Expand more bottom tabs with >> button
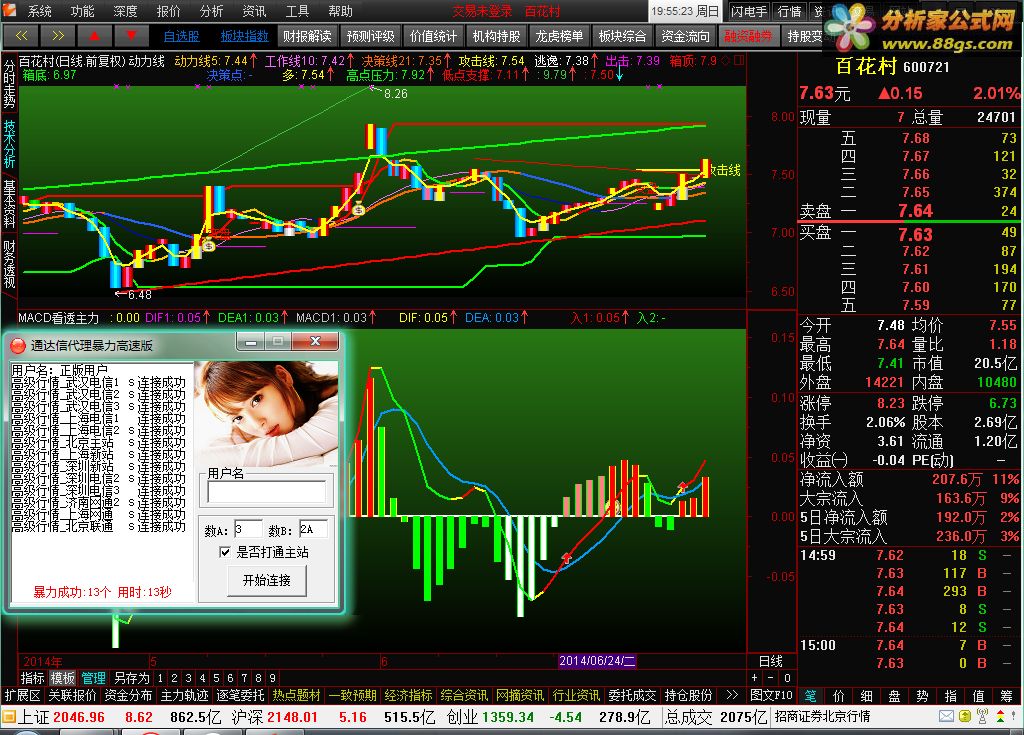The height and width of the screenshot is (735, 1024). (731, 695)
